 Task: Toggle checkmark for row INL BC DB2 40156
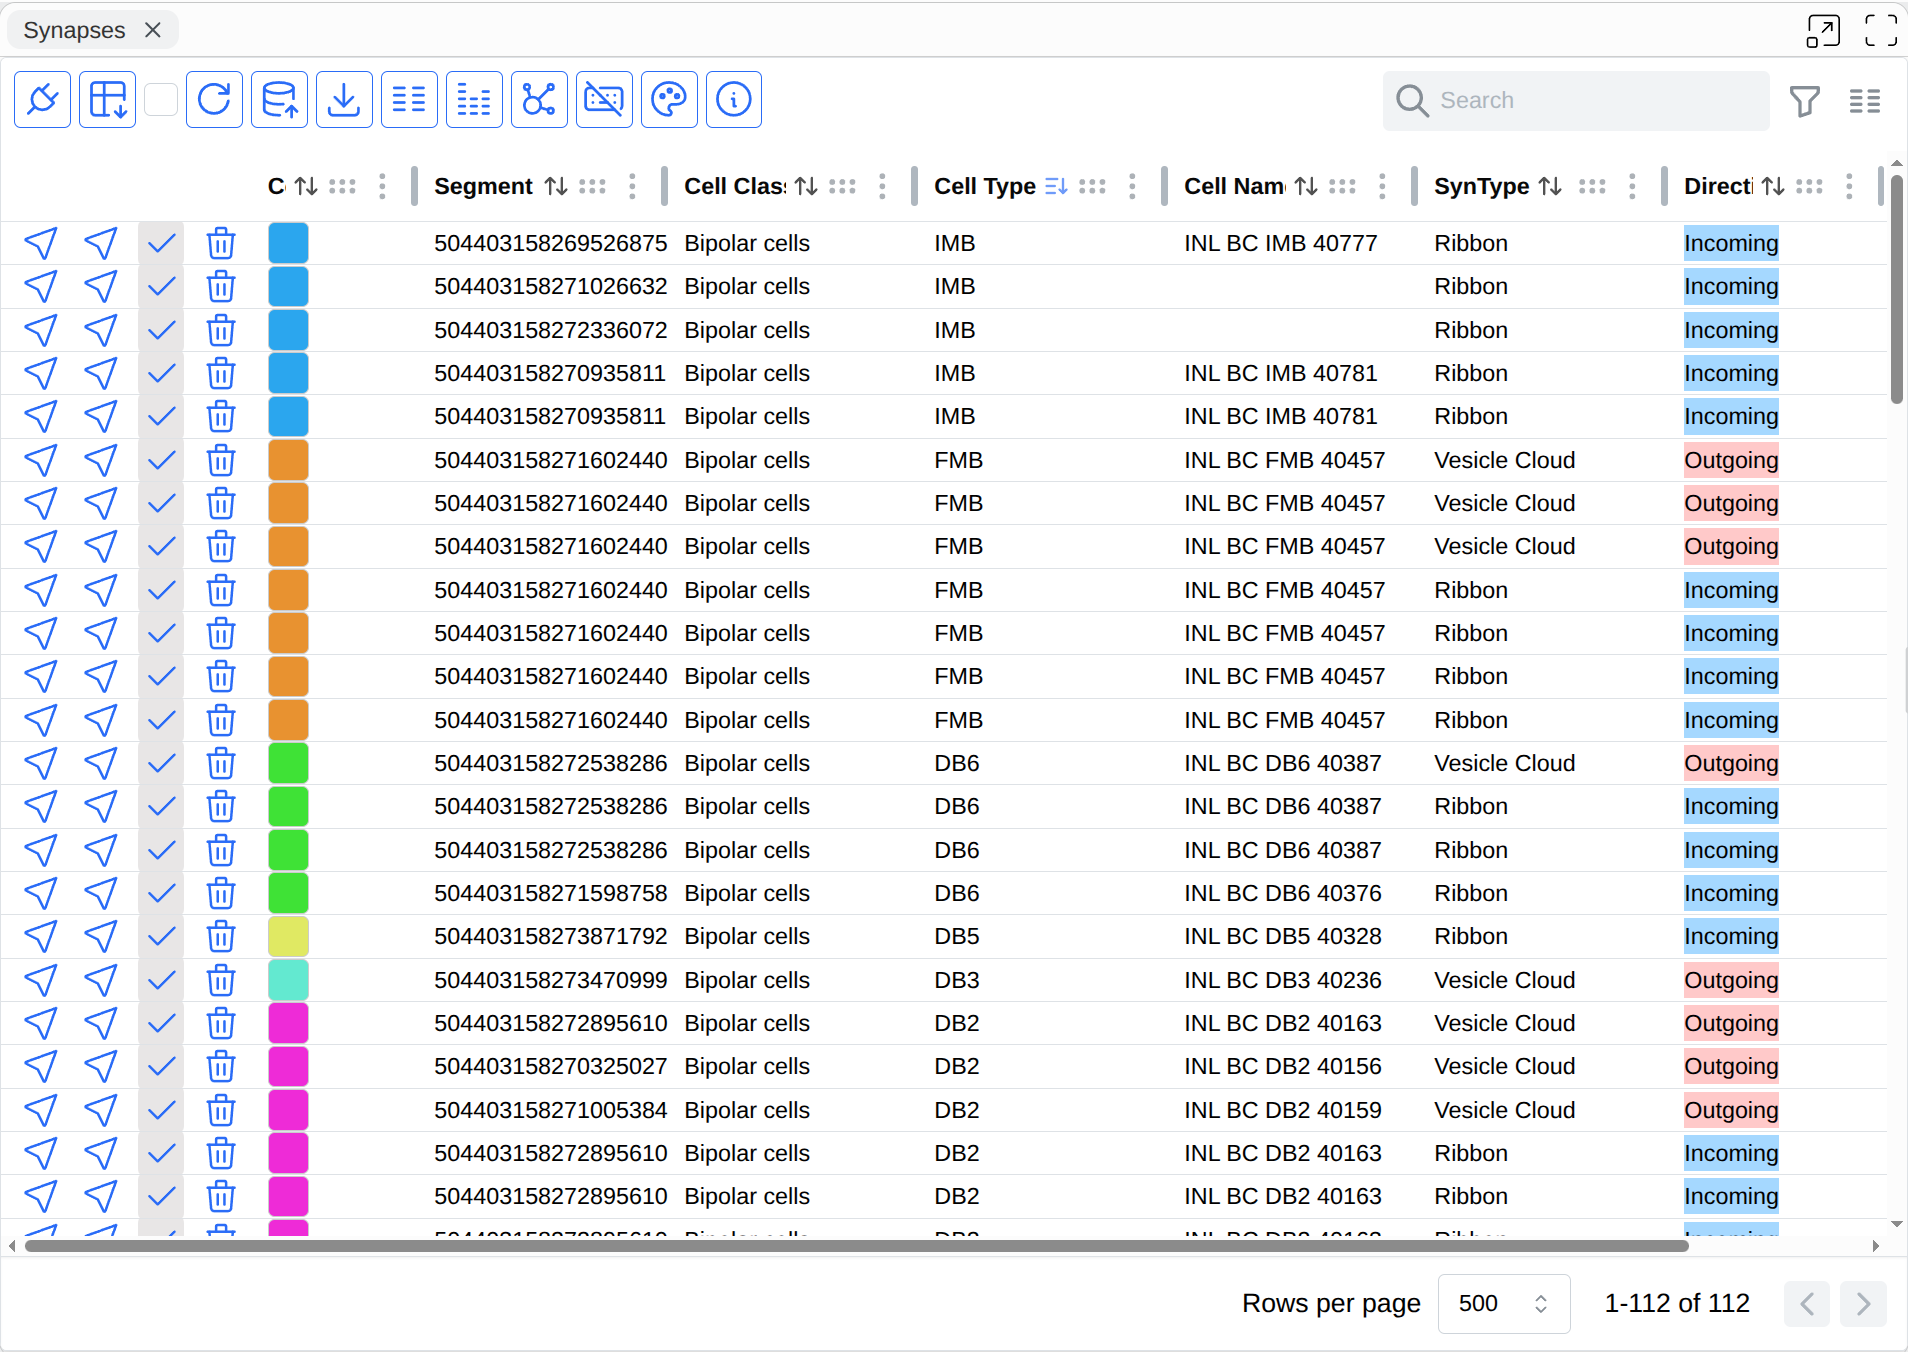coord(161,1067)
